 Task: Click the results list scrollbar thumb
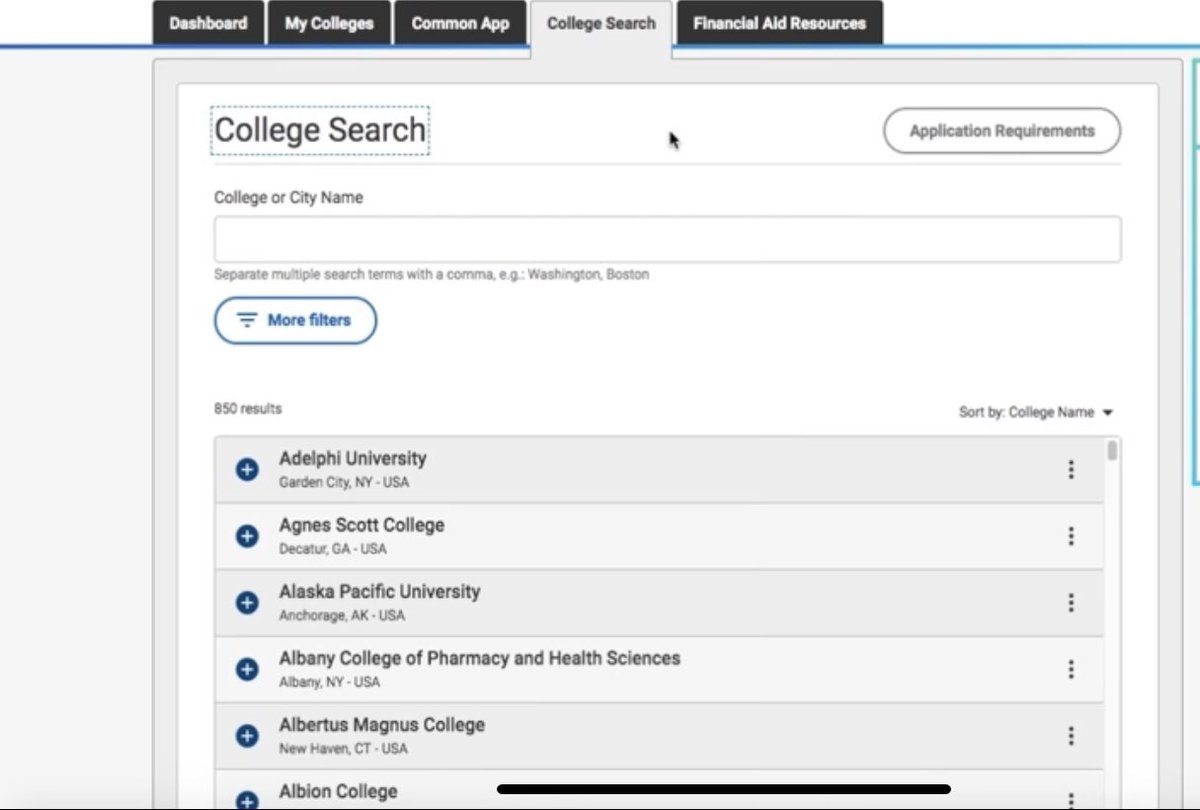point(1112,451)
